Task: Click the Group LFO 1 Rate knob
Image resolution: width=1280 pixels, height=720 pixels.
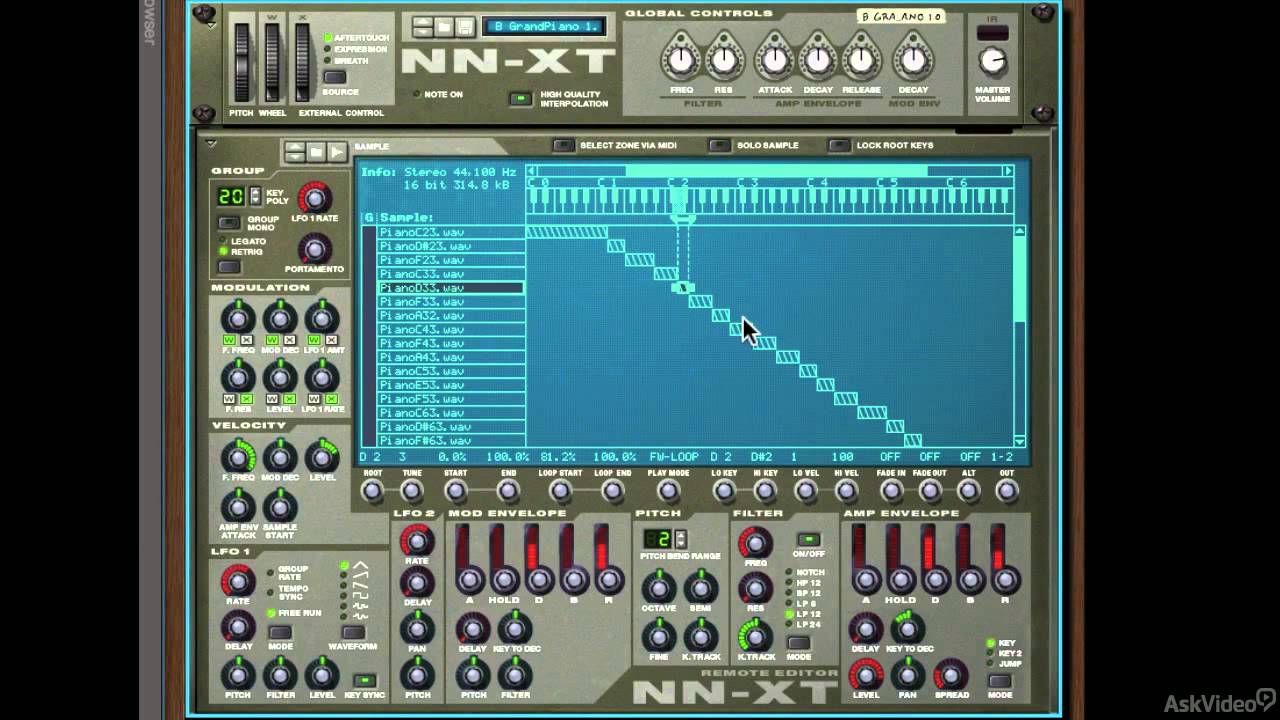Action: [x=314, y=197]
